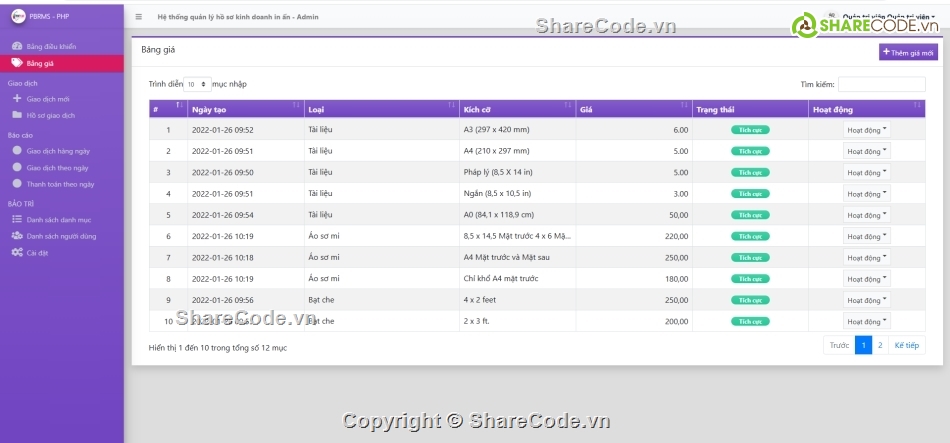Expand Hoạt động dropdown for row 1
950x443 pixels.
coord(866,130)
